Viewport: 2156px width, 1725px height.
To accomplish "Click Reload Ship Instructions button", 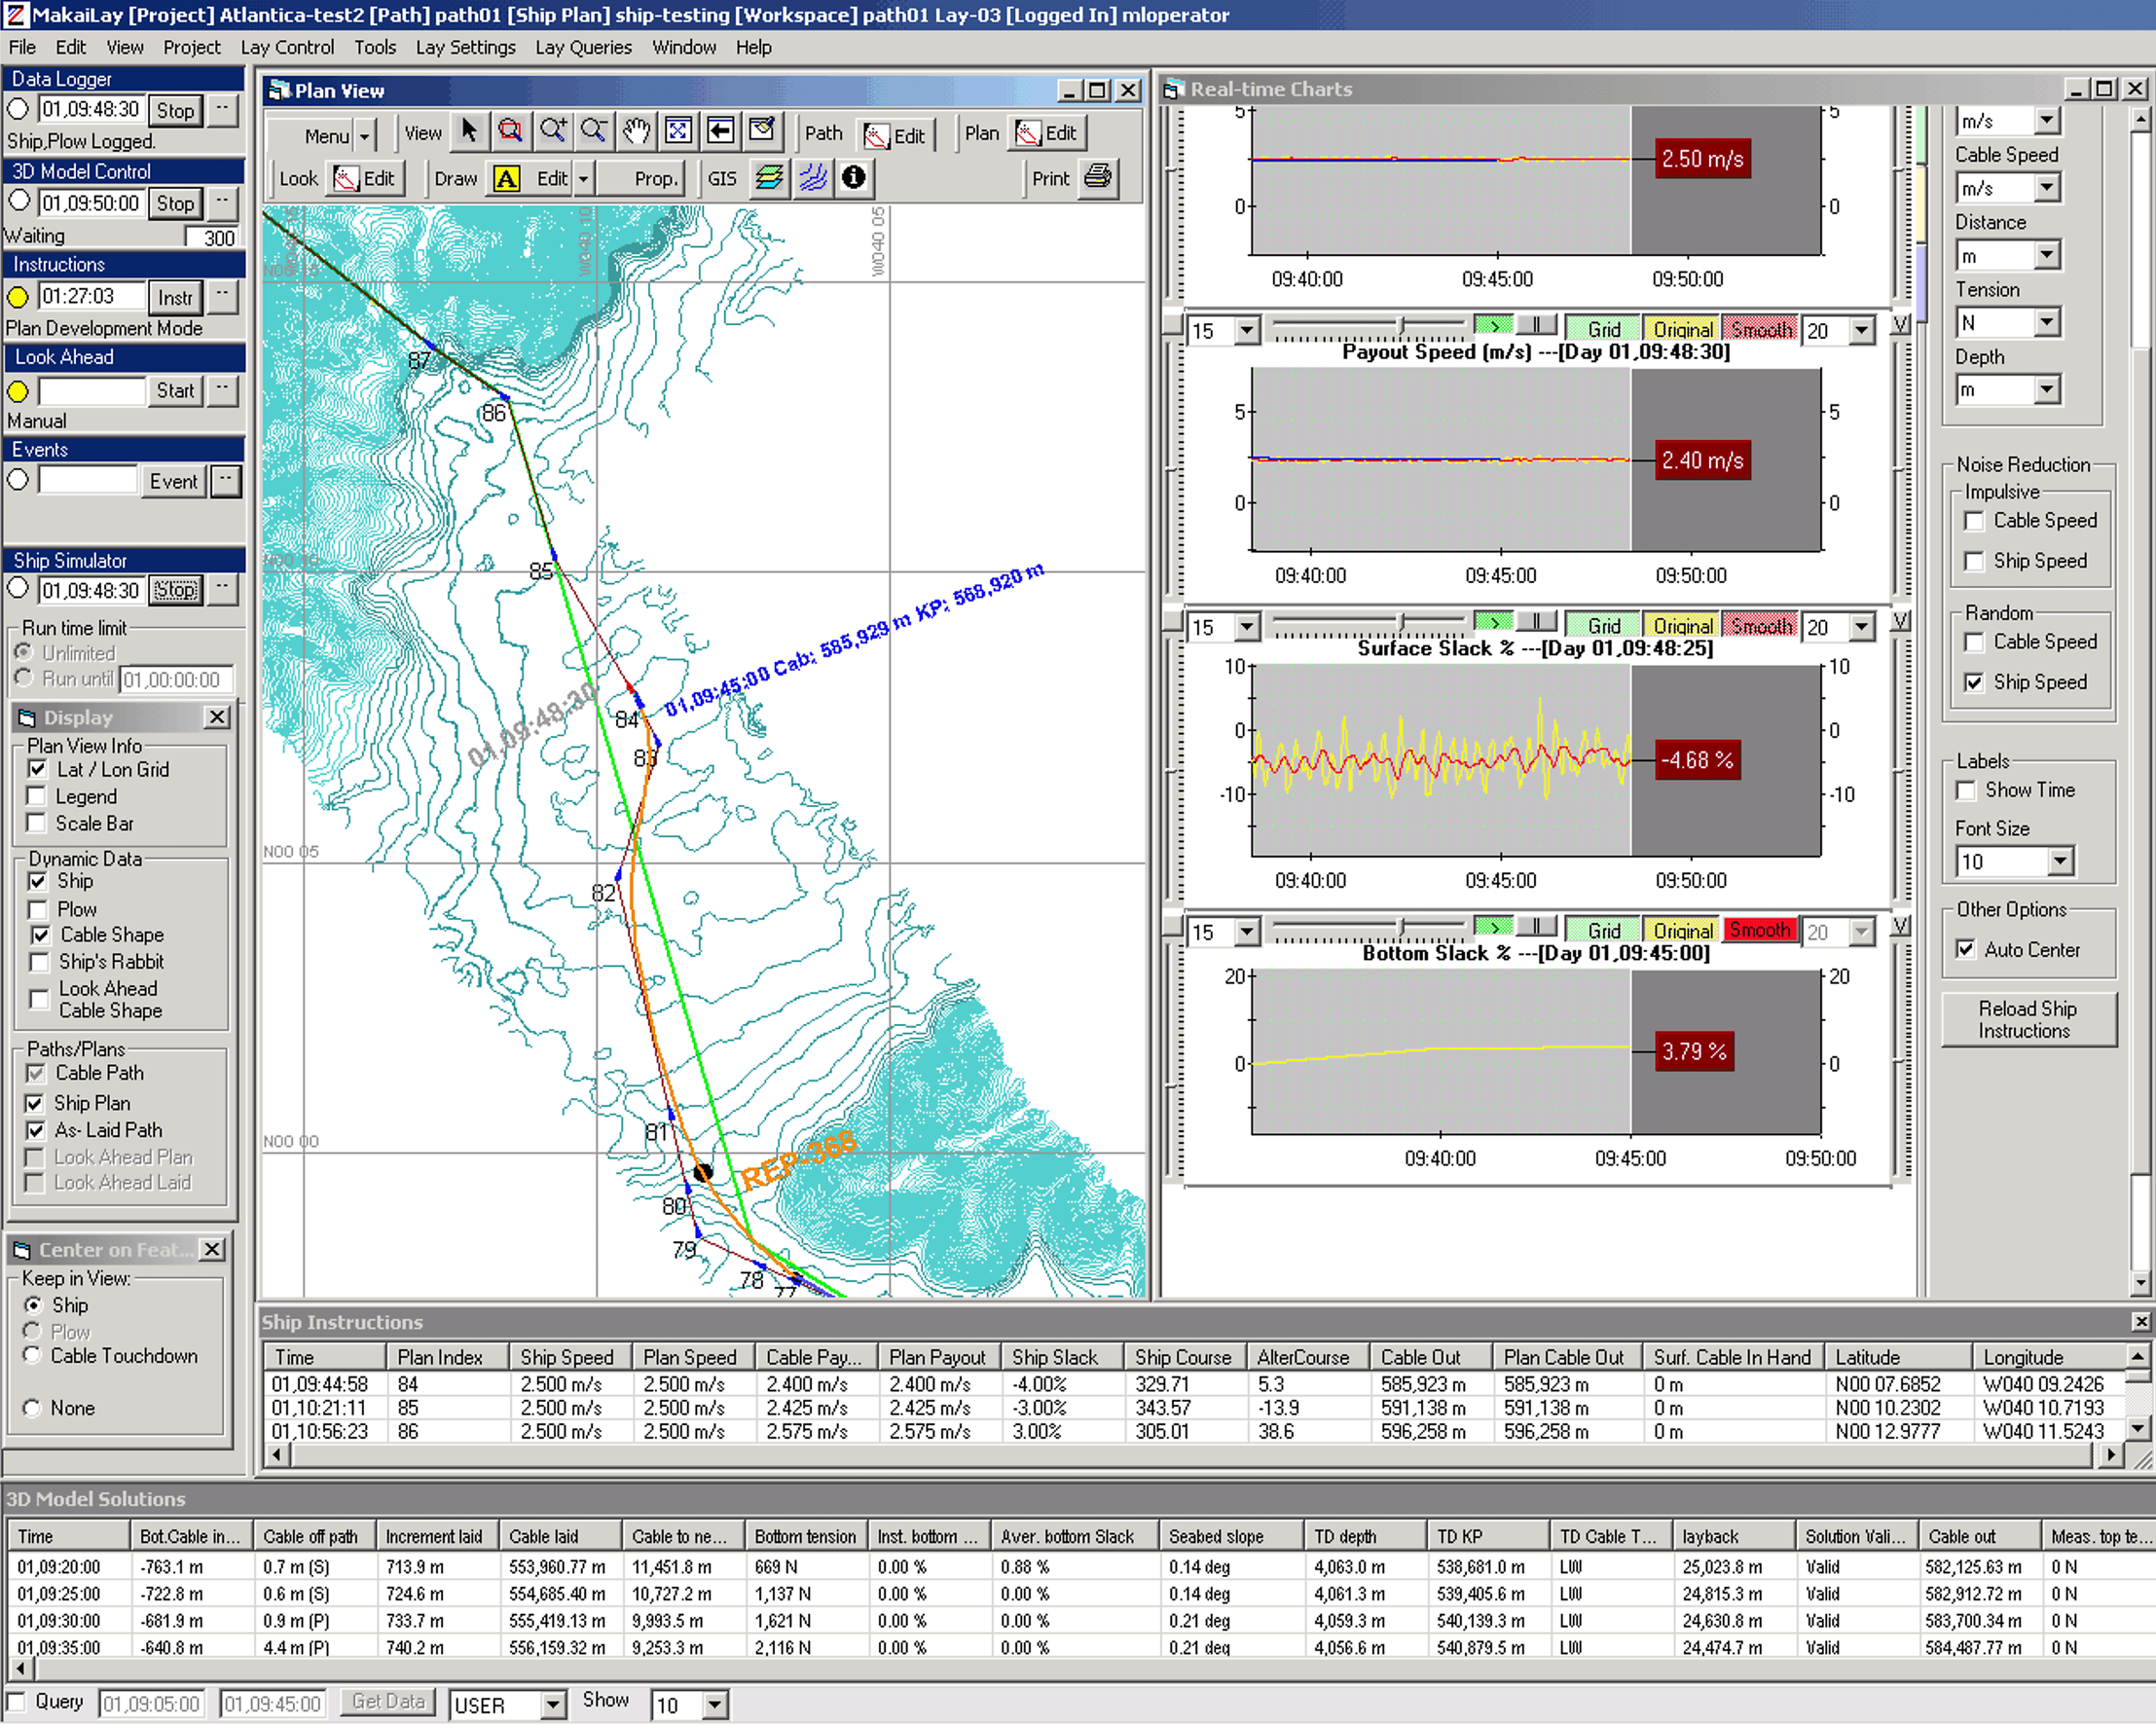I will (x=2027, y=1019).
